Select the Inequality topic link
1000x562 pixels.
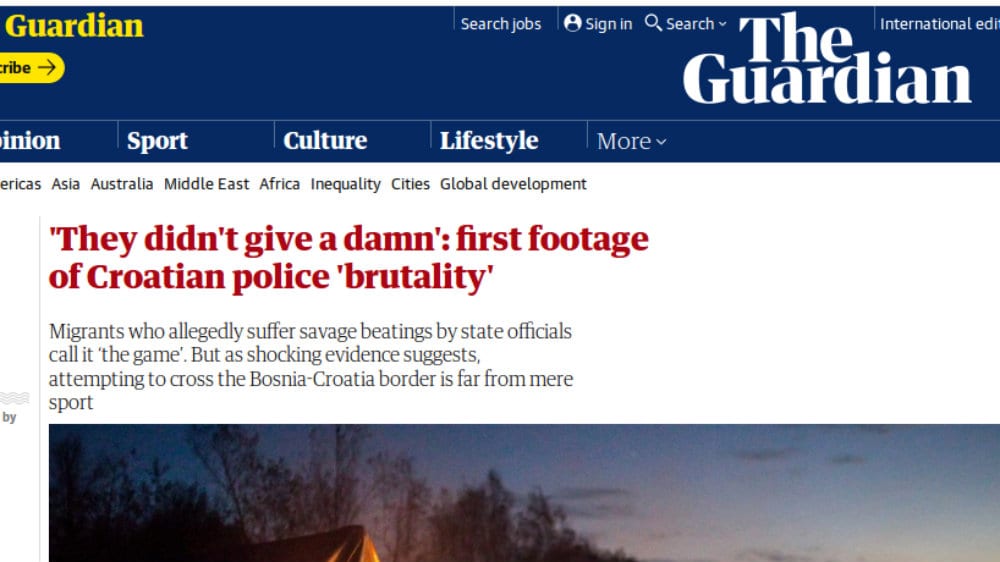[x=346, y=184]
